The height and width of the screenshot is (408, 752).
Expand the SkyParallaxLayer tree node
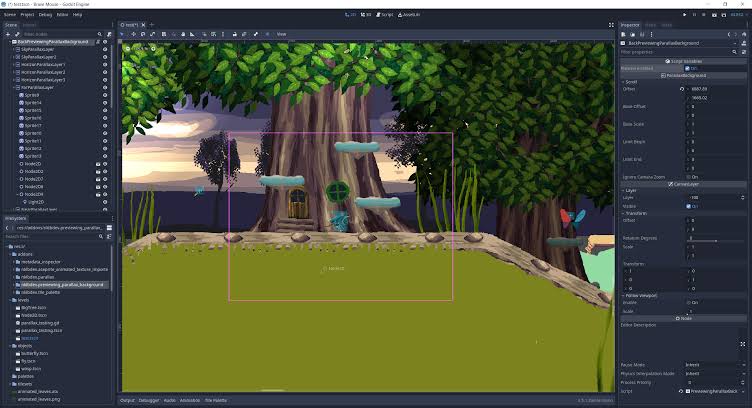click(x=14, y=49)
